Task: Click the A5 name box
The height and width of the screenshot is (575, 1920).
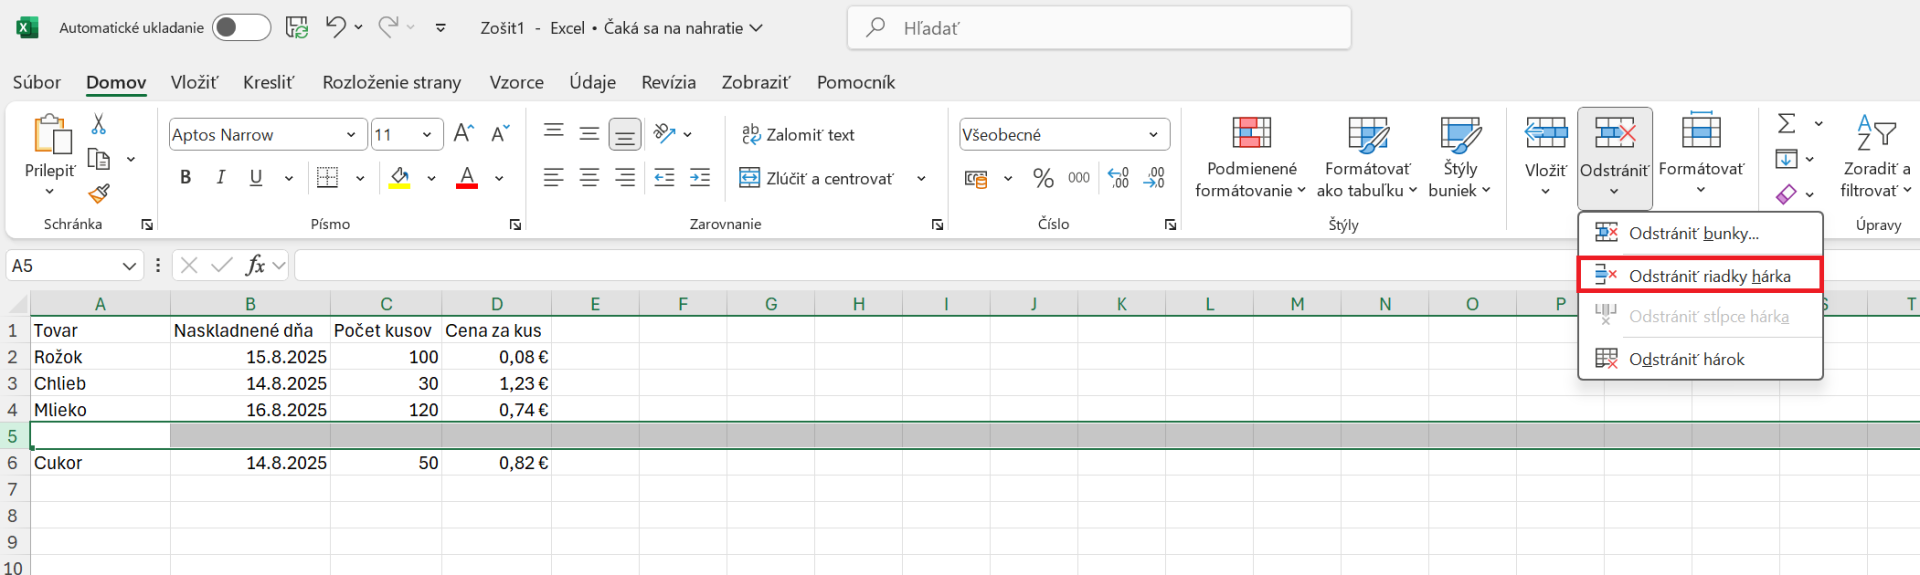Action: (74, 265)
